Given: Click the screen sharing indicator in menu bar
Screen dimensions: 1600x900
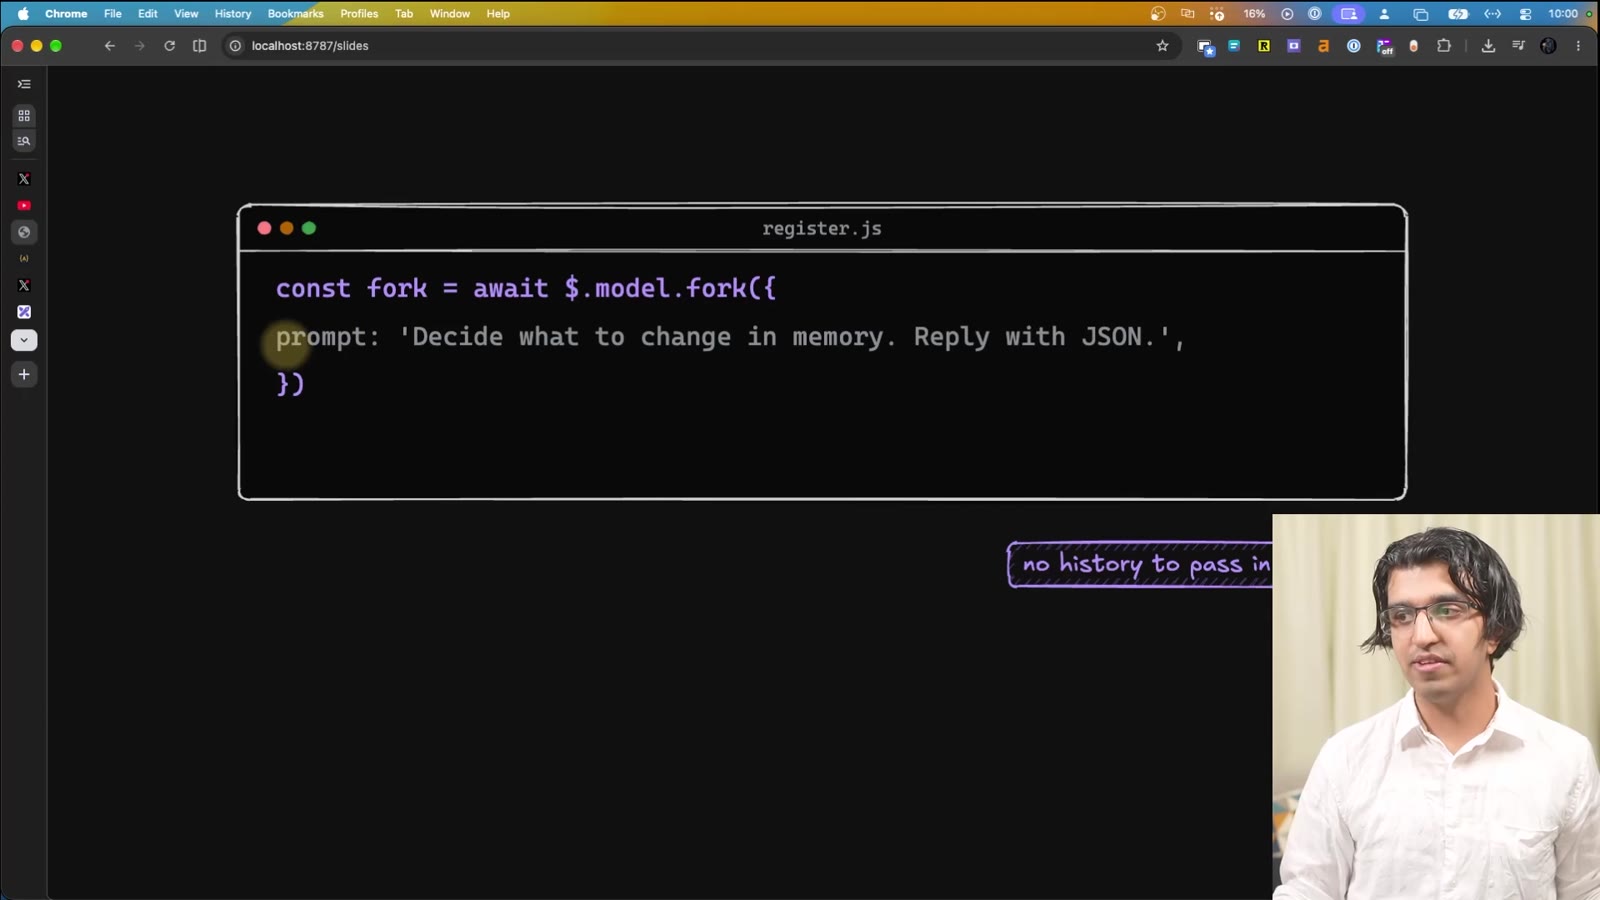Looking at the screenshot, I should [1349, 14].
